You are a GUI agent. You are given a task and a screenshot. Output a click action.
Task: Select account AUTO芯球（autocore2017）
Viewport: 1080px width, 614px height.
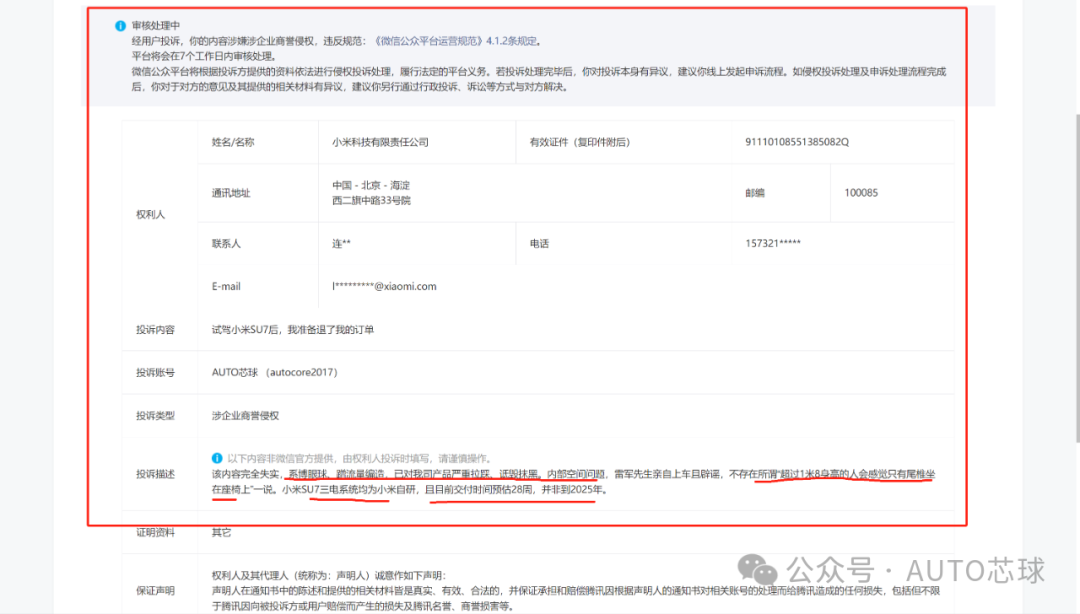click(x=274, y=373)
